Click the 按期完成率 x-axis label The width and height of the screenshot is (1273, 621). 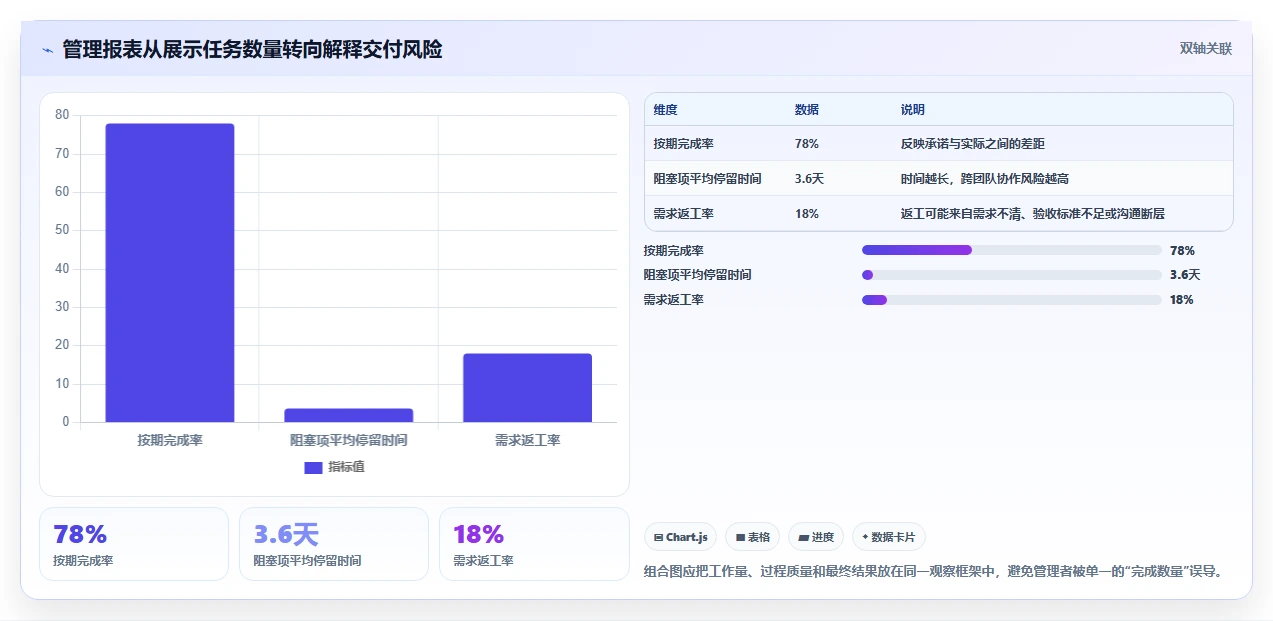point(170,440)
